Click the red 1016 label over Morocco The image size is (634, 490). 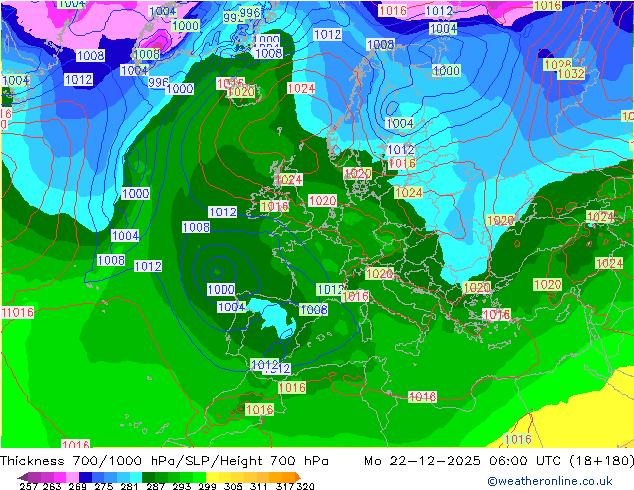(x=260, y=410)
